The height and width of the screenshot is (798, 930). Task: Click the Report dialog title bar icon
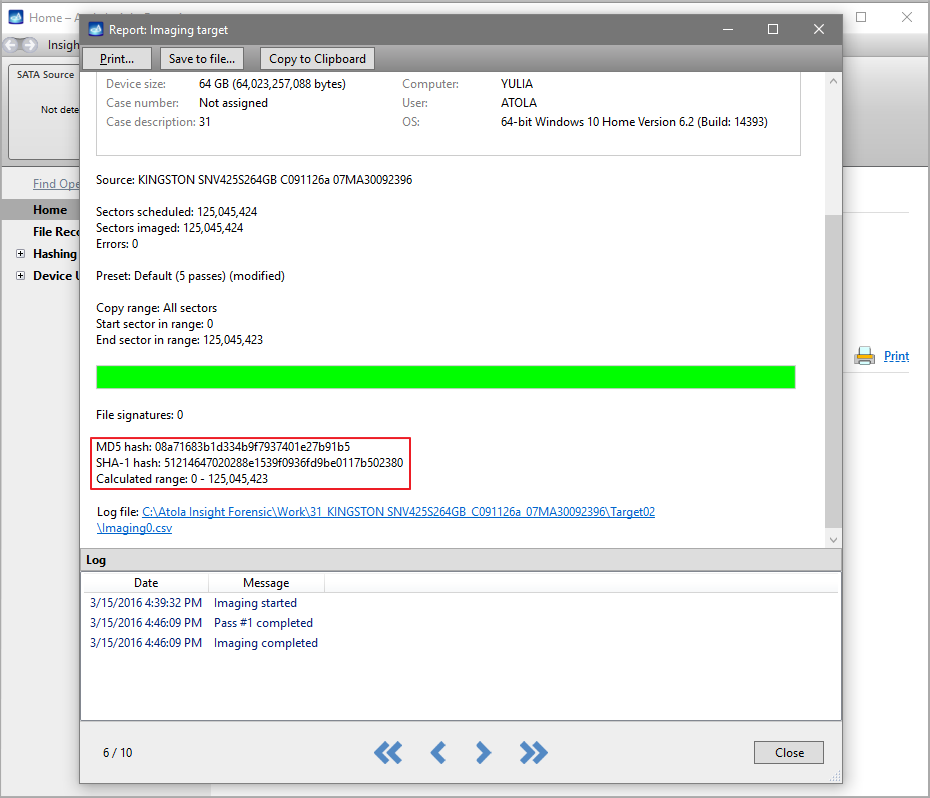pyautogui.click(x=95, y=30)
